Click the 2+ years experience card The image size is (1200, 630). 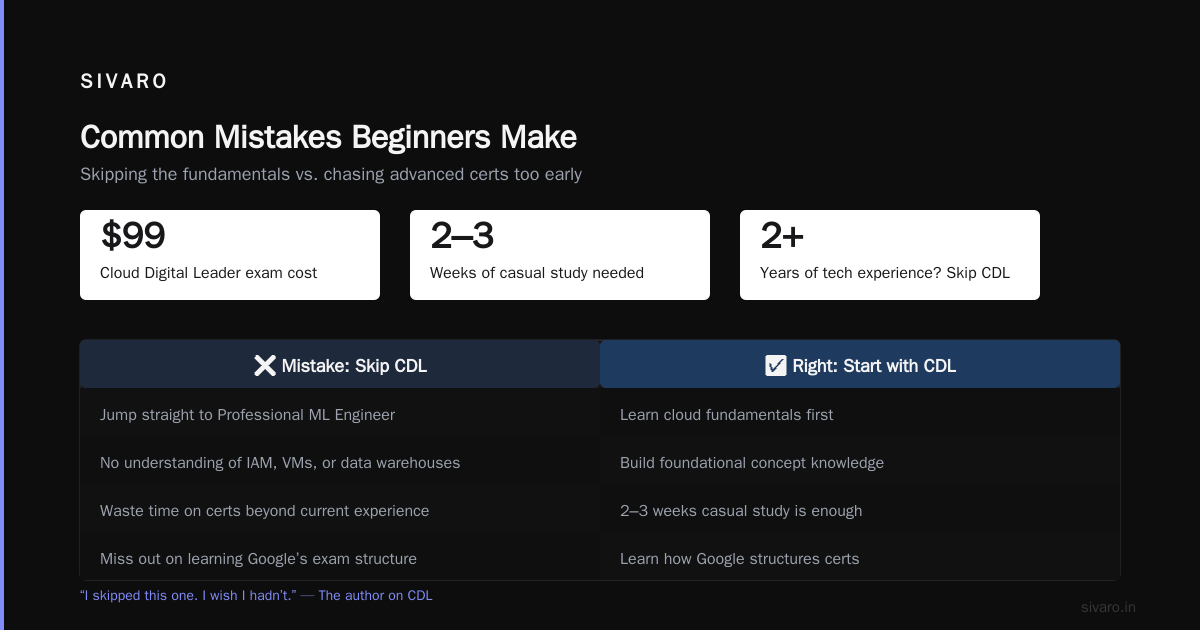click(x=890, y=255)
